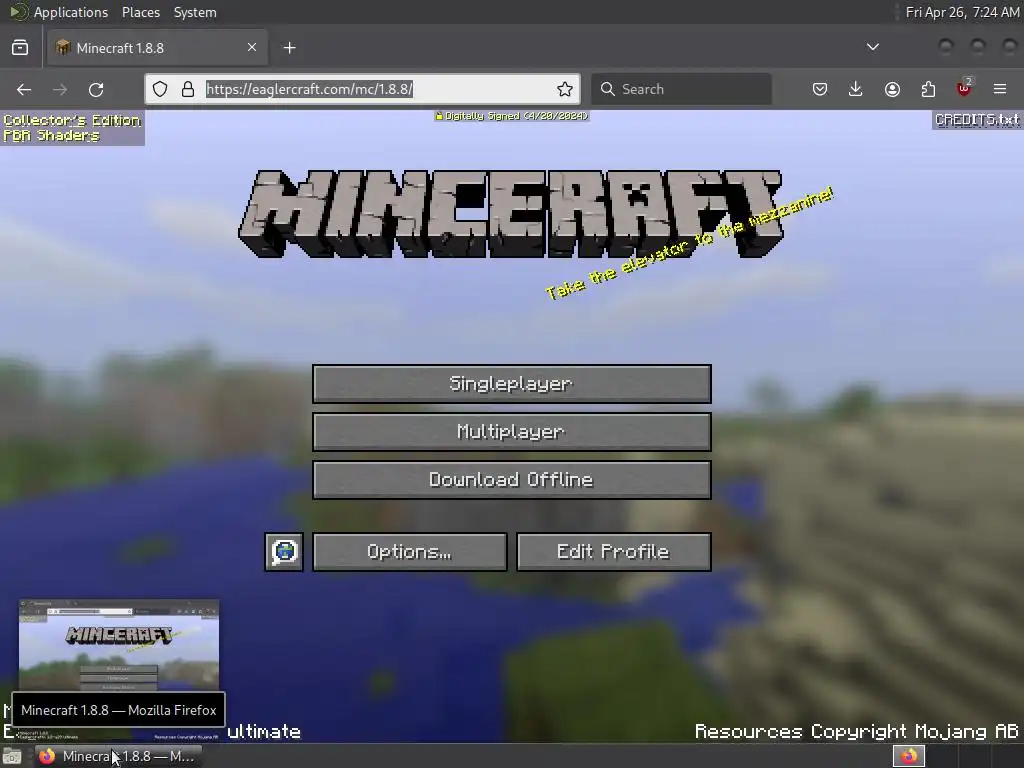Screen dimensions: 1024x768
Task: Click the show desktop icon in taskbar
Action: pos(12,757)
